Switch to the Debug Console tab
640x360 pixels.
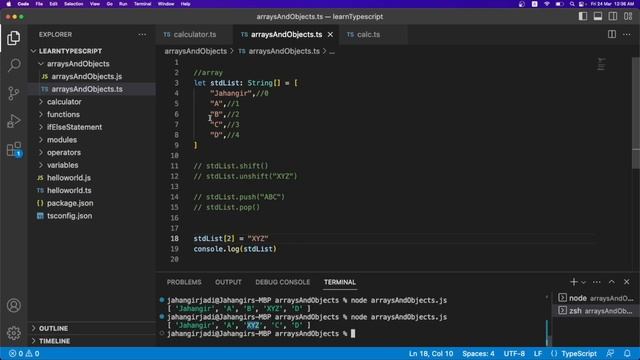point(282,282)
